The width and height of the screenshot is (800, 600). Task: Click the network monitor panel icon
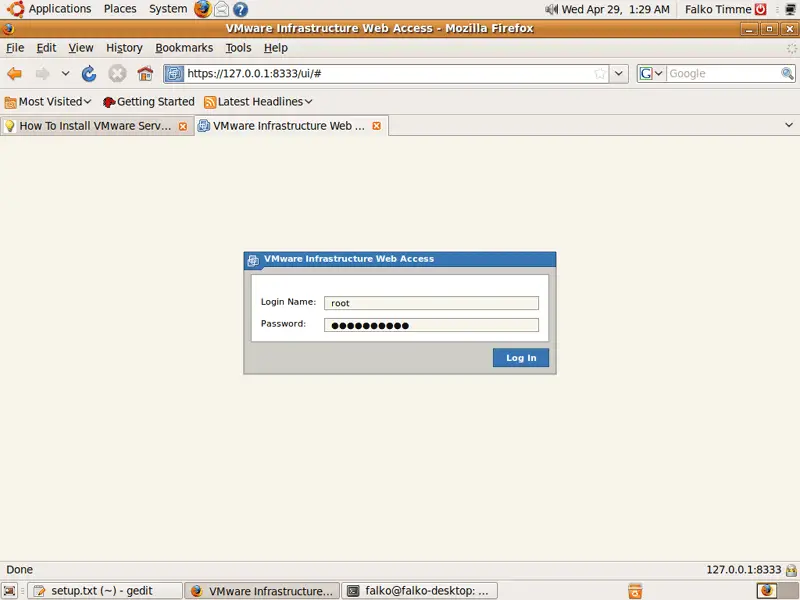pos(790,9)
